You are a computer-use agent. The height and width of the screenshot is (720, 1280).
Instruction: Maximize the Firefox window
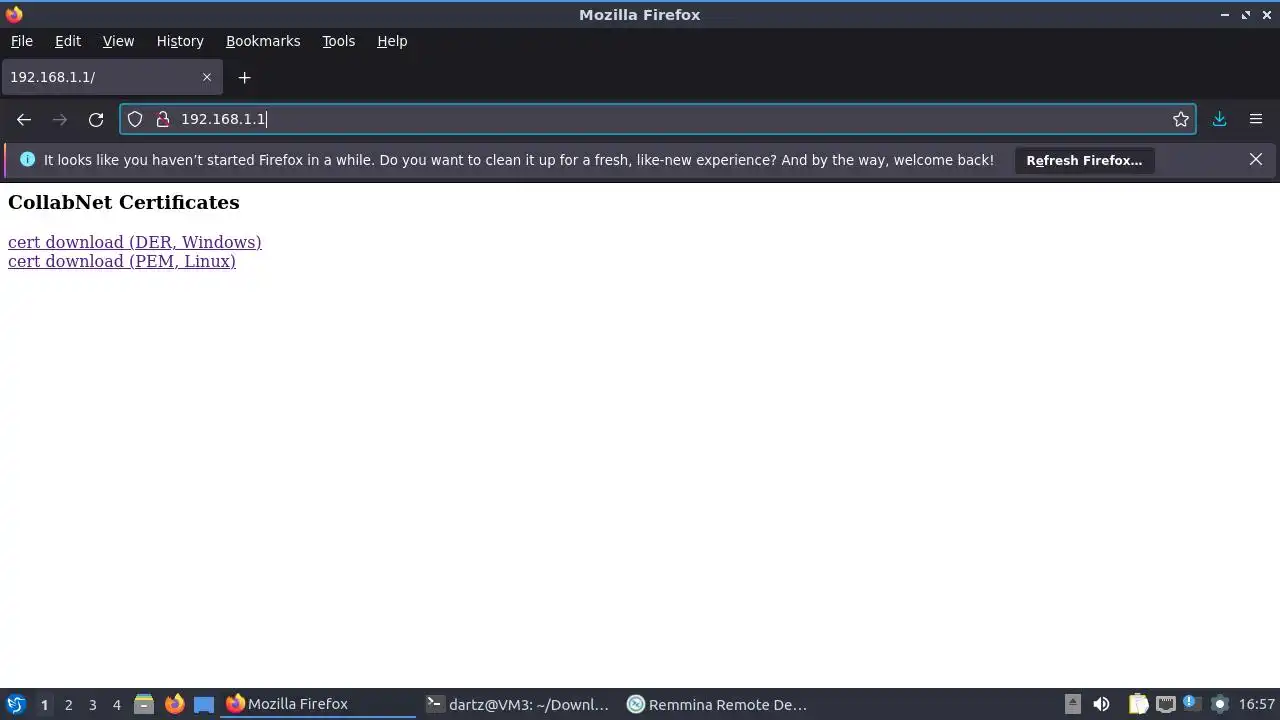[x=1246, y=15]
